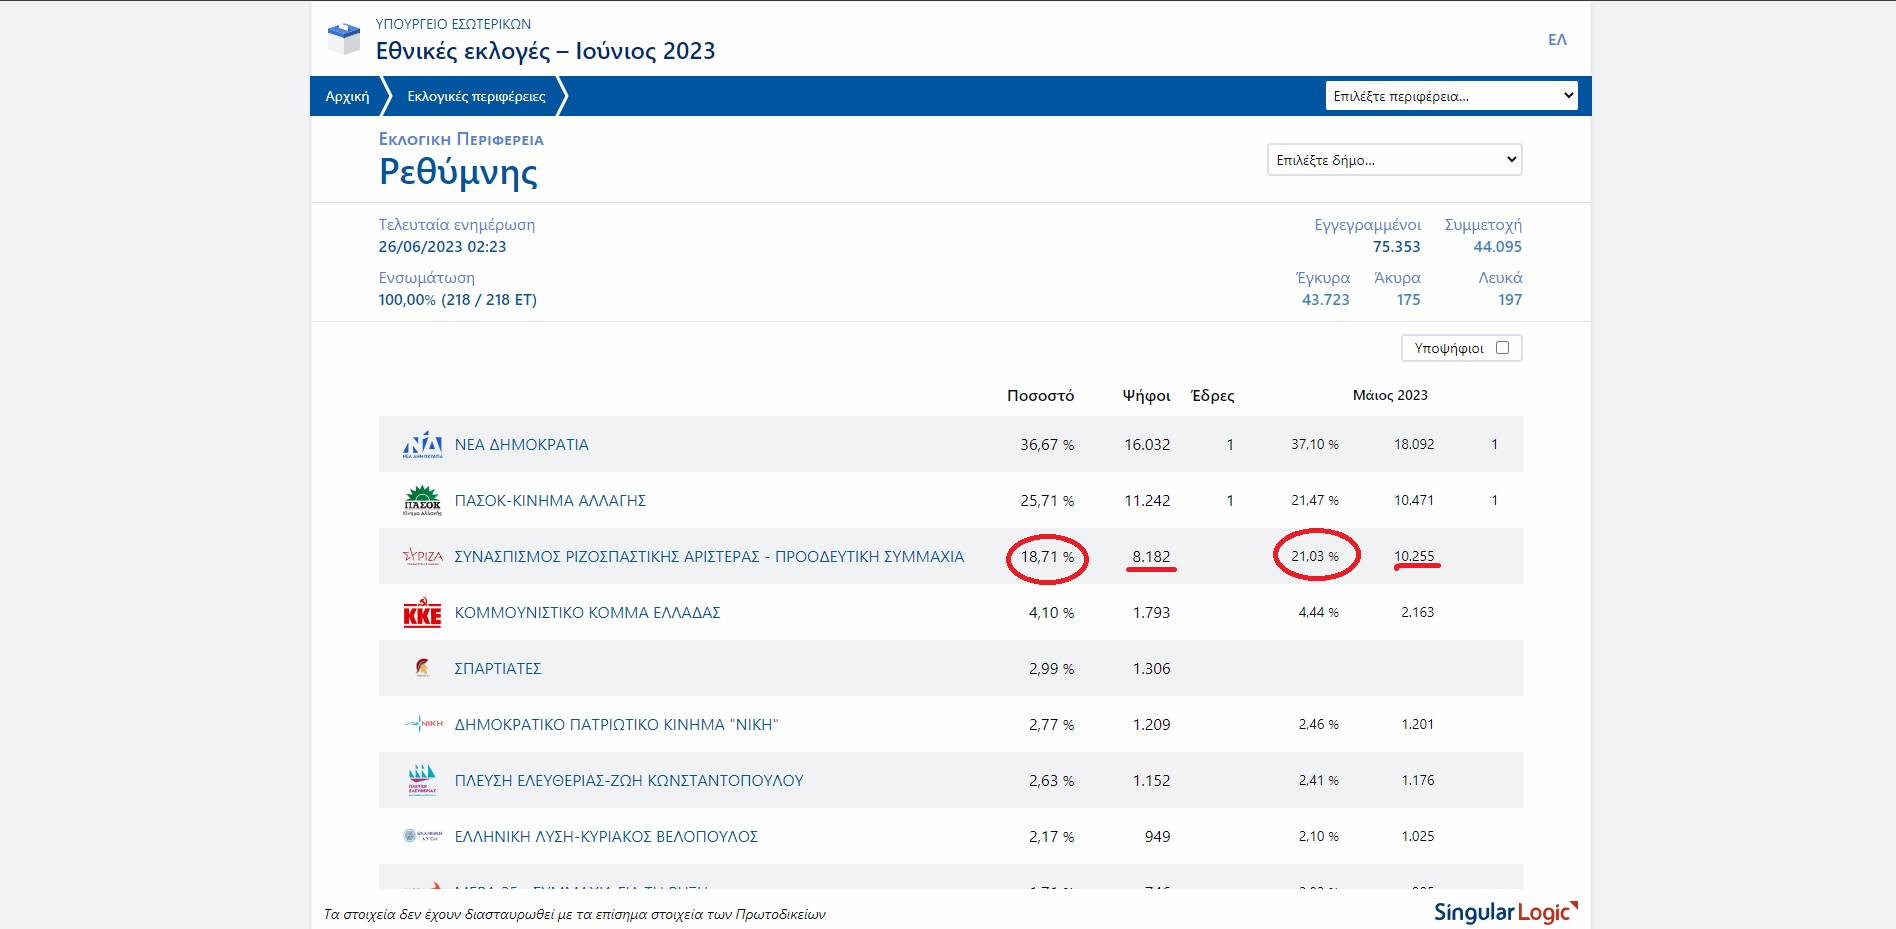The image size is (1896, 929).
Task: Open Εκλογικές περιφέρειες breadcrumb item
Action: click(x=476, y=97)
